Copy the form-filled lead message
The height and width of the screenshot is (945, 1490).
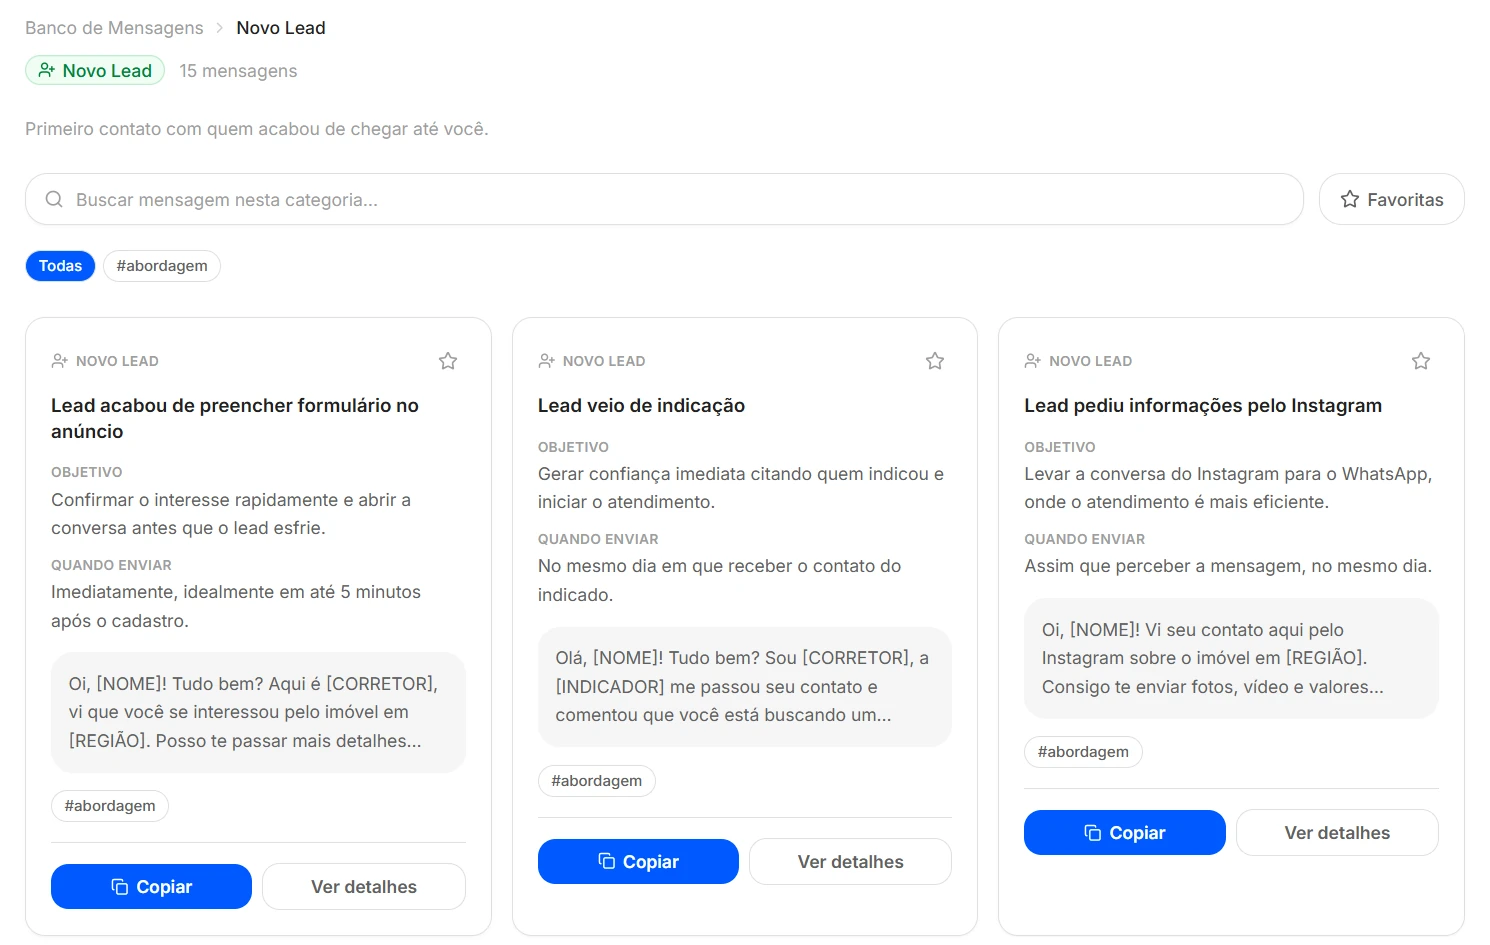click(x=151, y=887)
